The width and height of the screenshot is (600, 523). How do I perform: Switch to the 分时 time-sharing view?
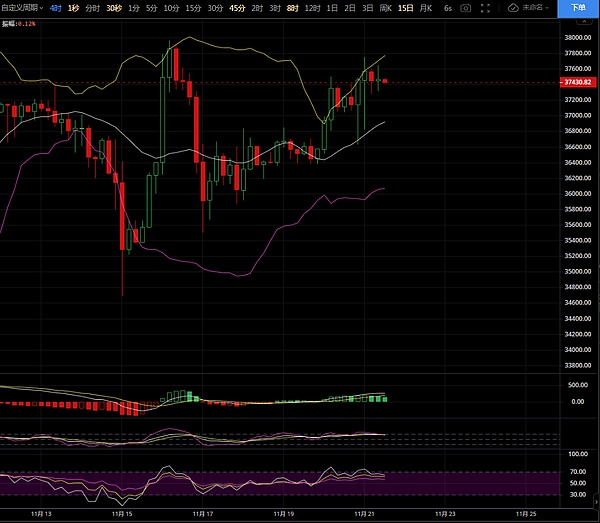(92, 7)
